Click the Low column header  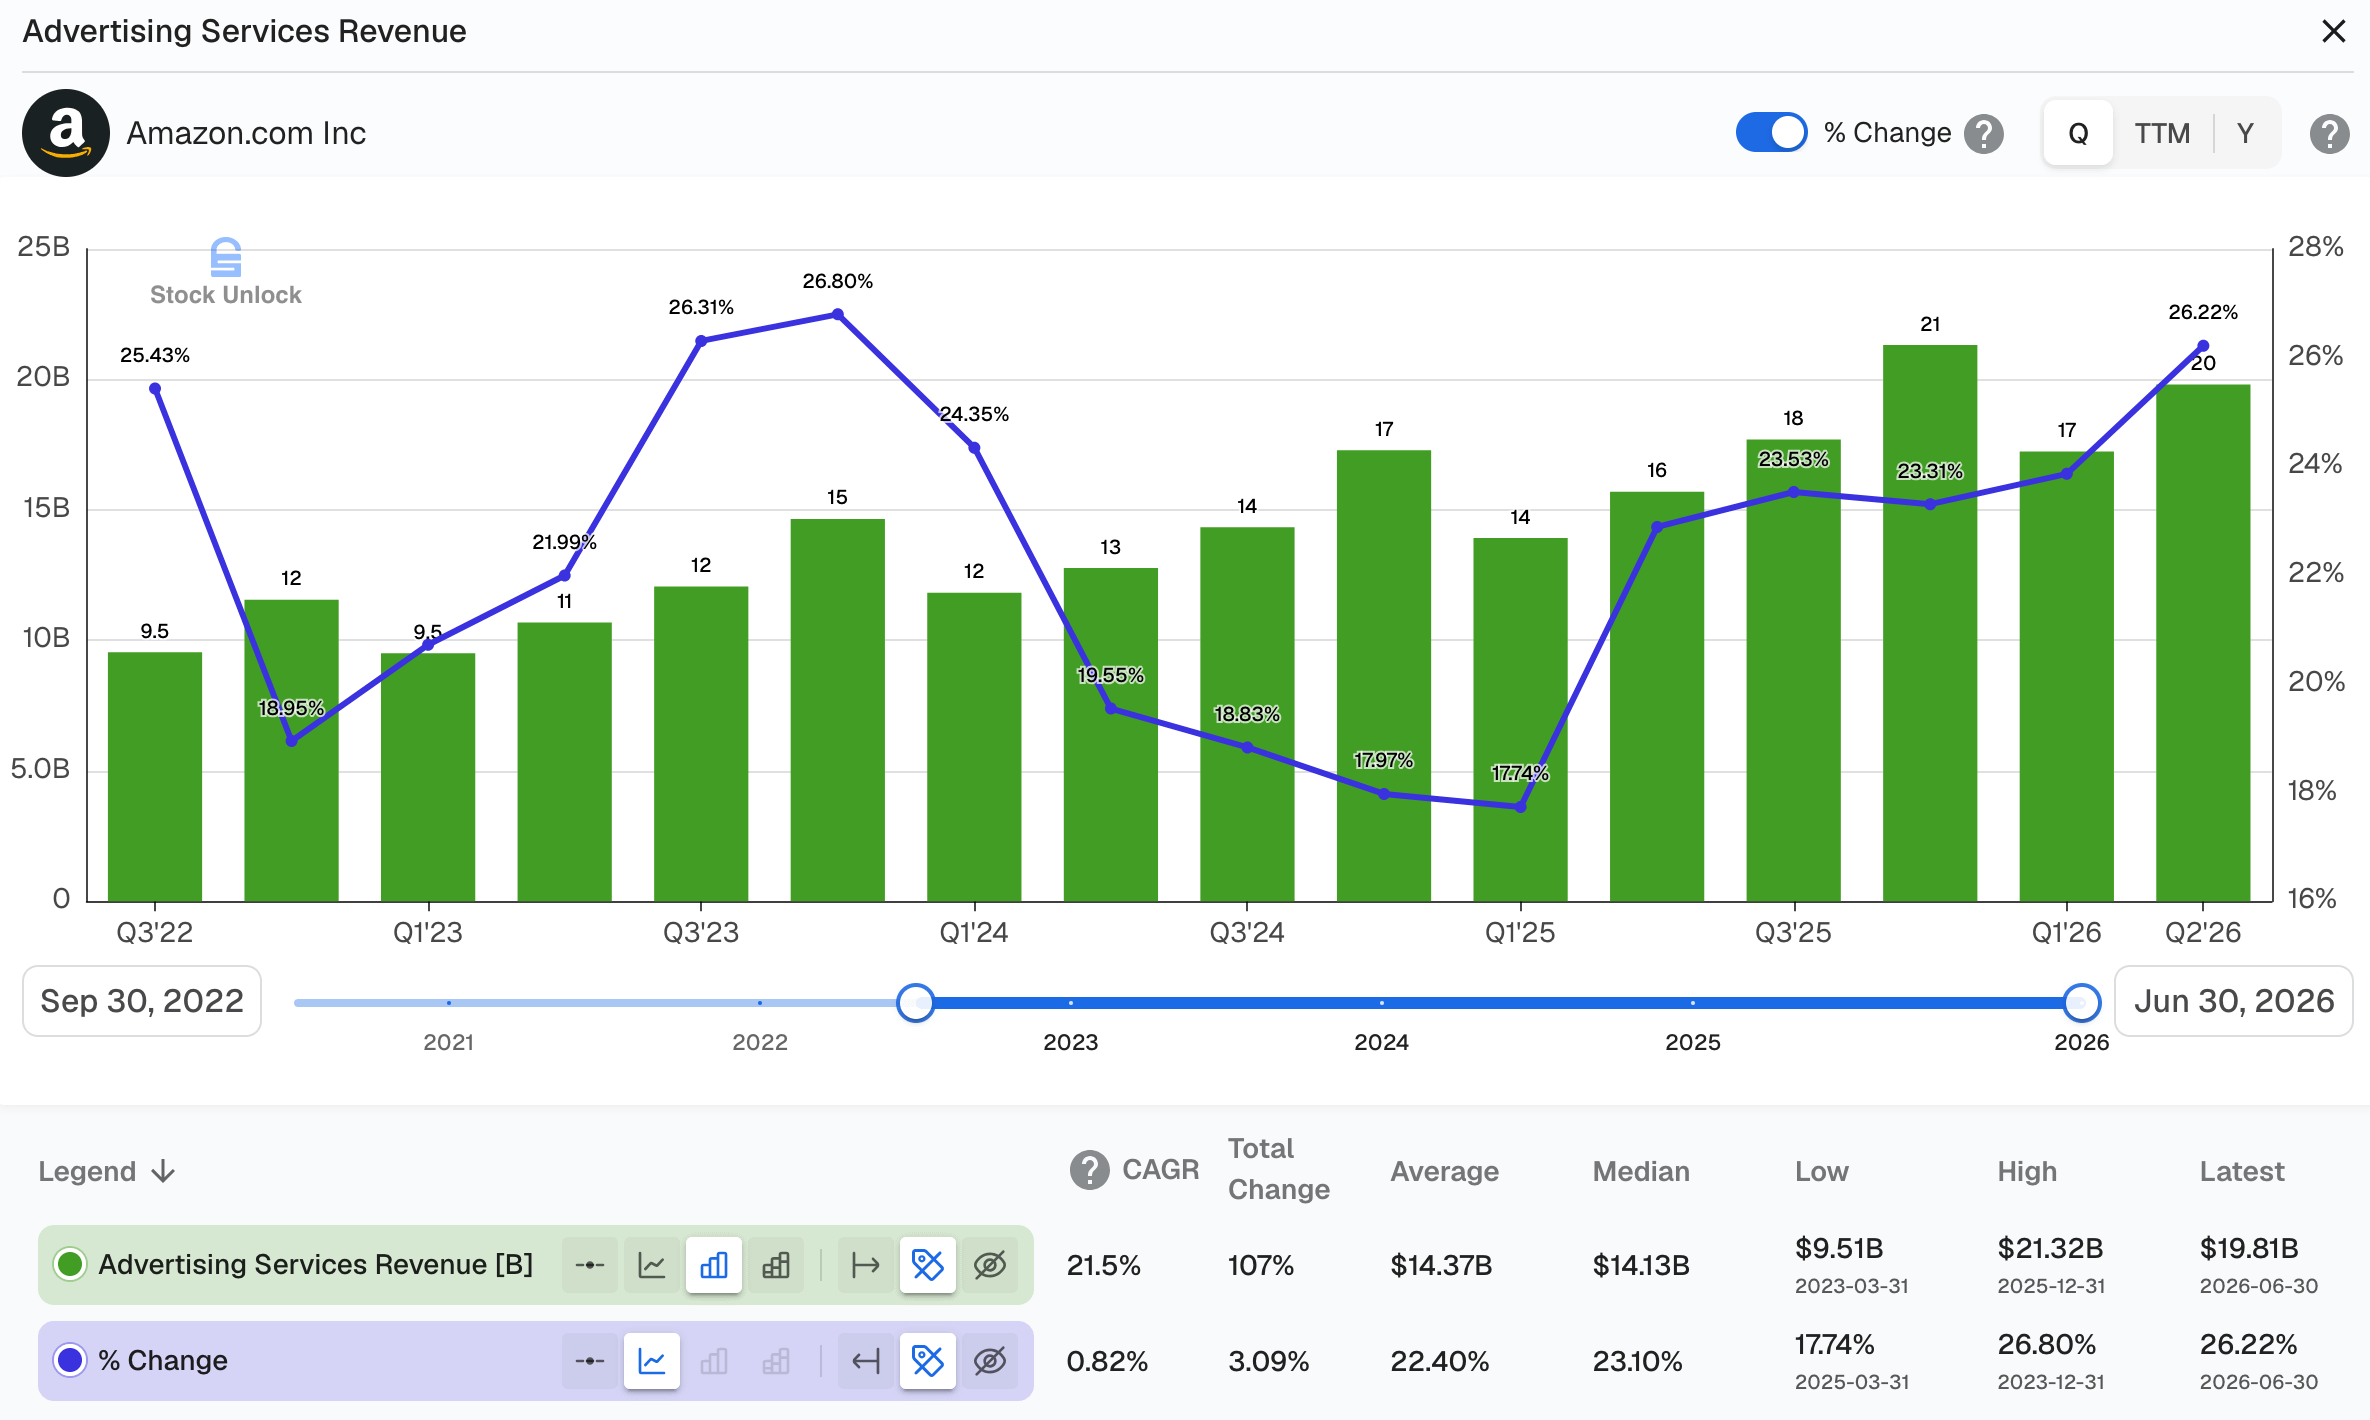(x=1822, y=1171)
